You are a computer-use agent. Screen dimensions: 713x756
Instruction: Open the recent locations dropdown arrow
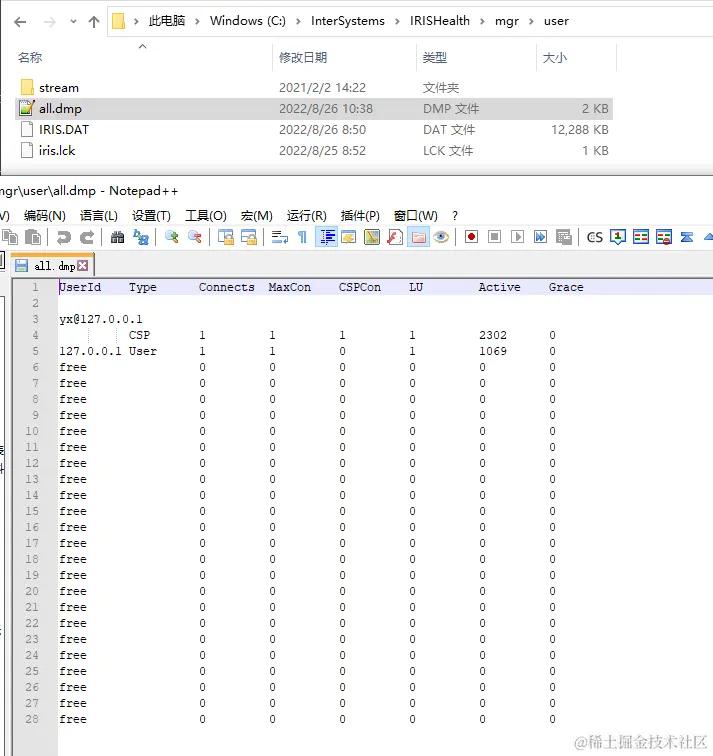pos(73,22)
